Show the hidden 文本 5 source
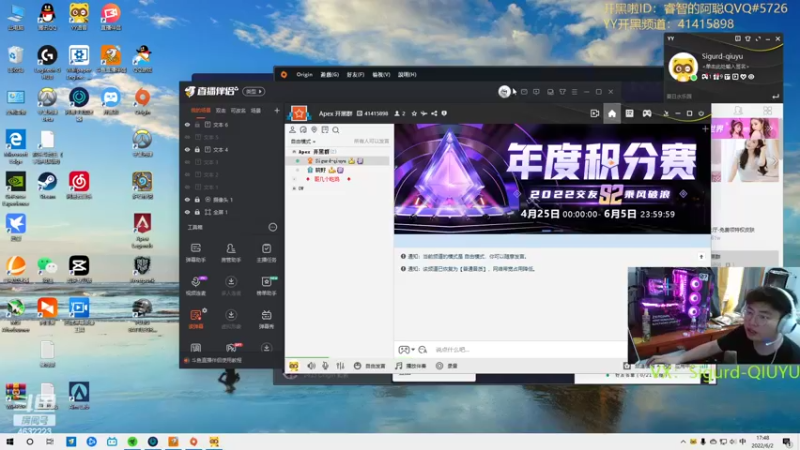The height and width of the screenshot is (450, 800). tap(187, 137)
